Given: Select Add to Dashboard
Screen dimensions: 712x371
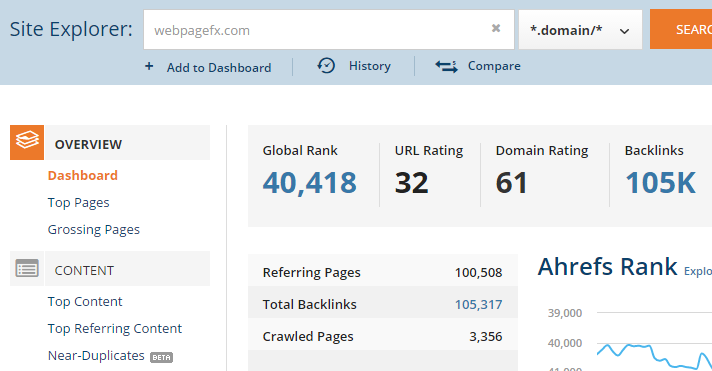Looking at the screenshot, I should pyautogui.click(x=218, y=68).
